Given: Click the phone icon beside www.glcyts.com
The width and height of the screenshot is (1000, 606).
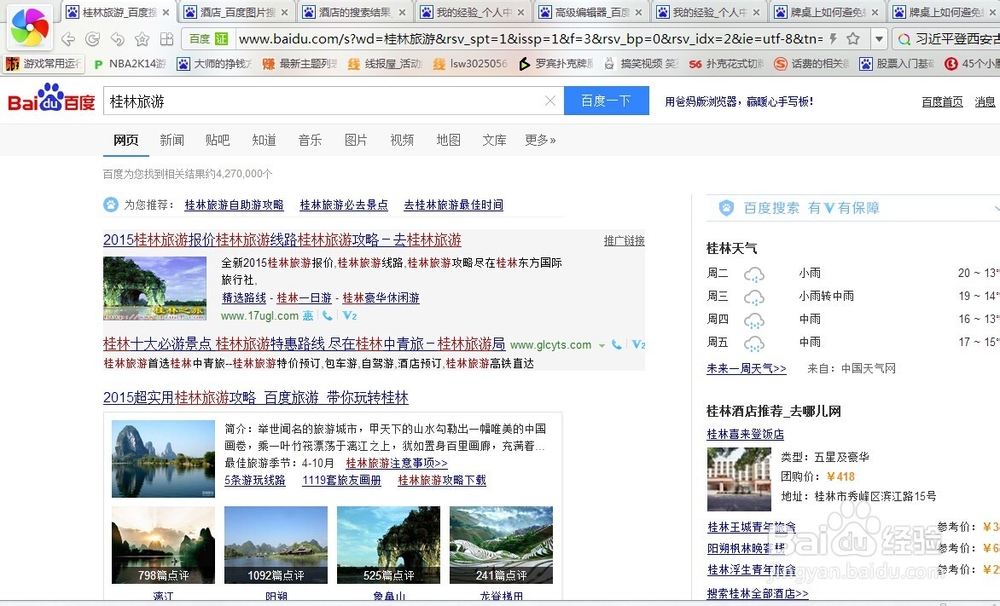Looking at the screenshot, I should (x=617, y=344).
